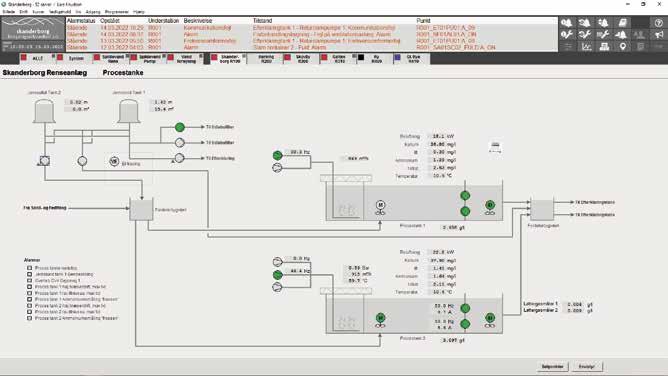Select the mixer motor in Procestank 1
The image size is (668, 376).
coord(380,205)
